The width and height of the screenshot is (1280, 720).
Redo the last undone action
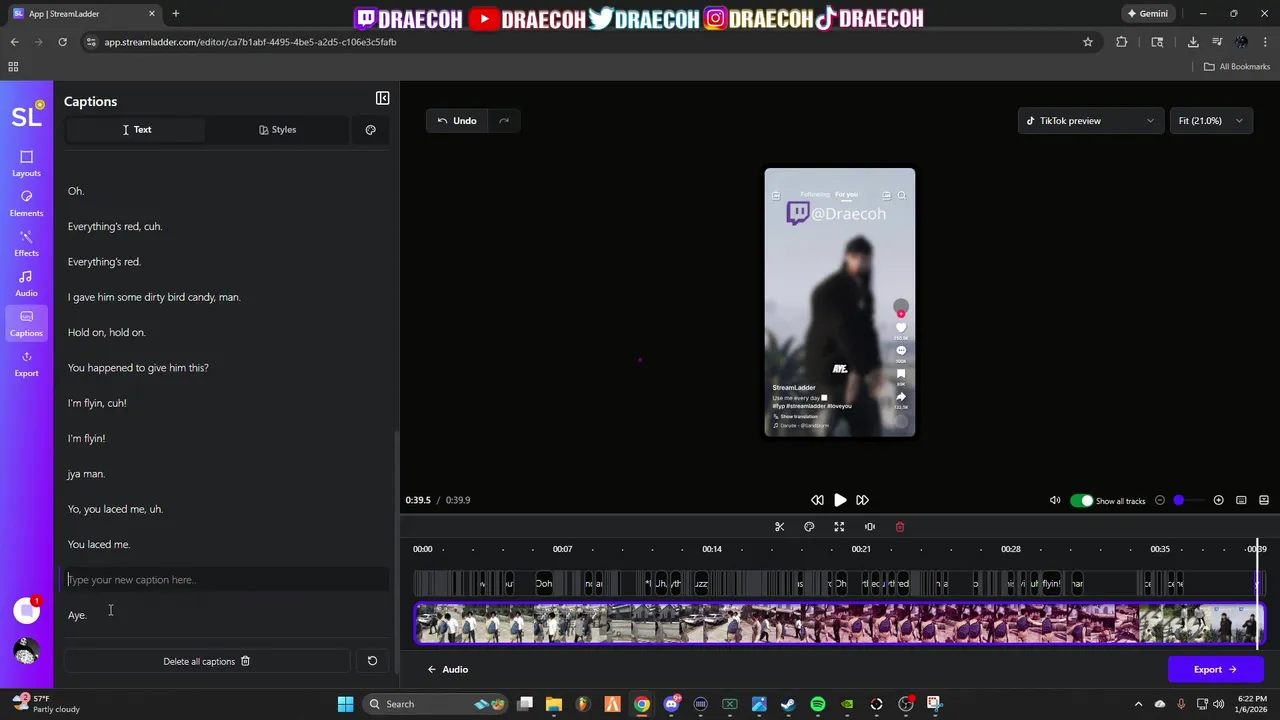point(504,121)
